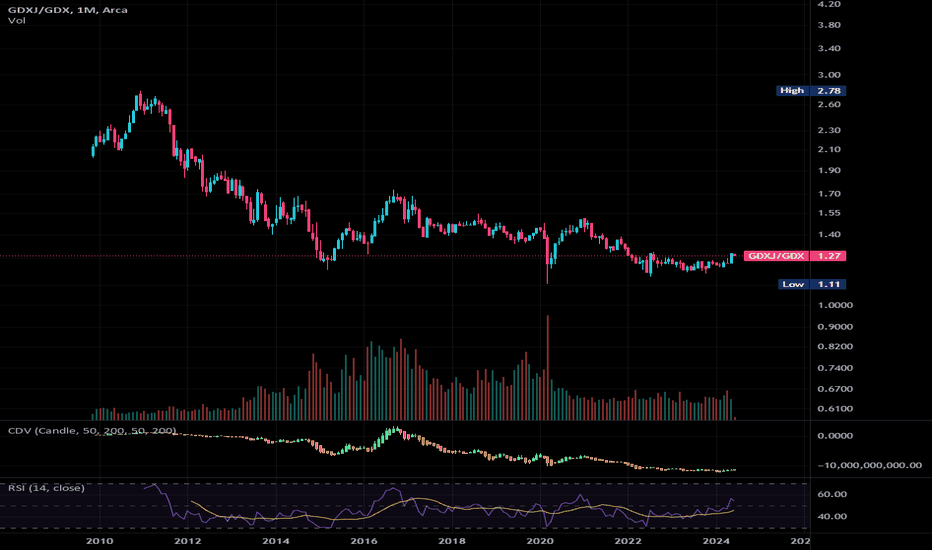This screenshot has height=550, width=932.
Task: Click the −10,000,000,000.00 CDV axis value
Action: click(x=870, y=466)
